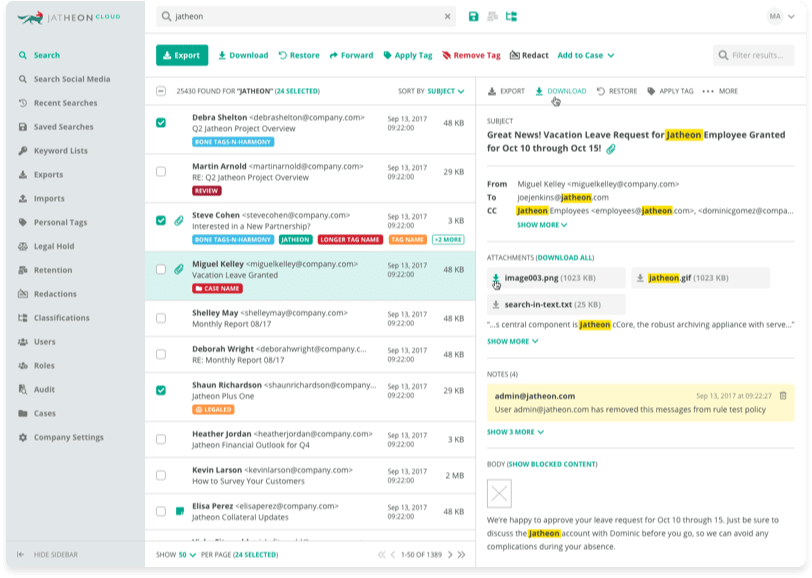
Task: Click attachment paperclip on Miguel Kelley email
Action: click(x=179, y=269)
